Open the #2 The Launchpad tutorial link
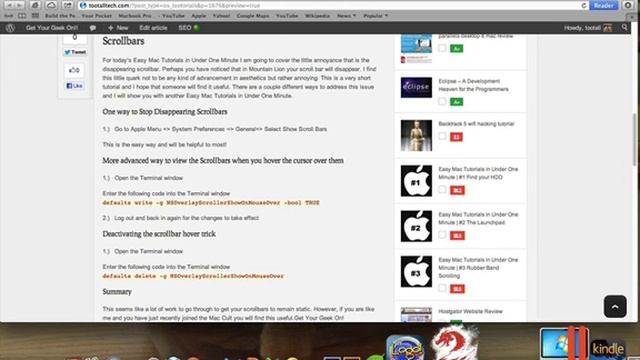Image resolution: width=640 pixels, height=360 pixels. tap(478, 218)
